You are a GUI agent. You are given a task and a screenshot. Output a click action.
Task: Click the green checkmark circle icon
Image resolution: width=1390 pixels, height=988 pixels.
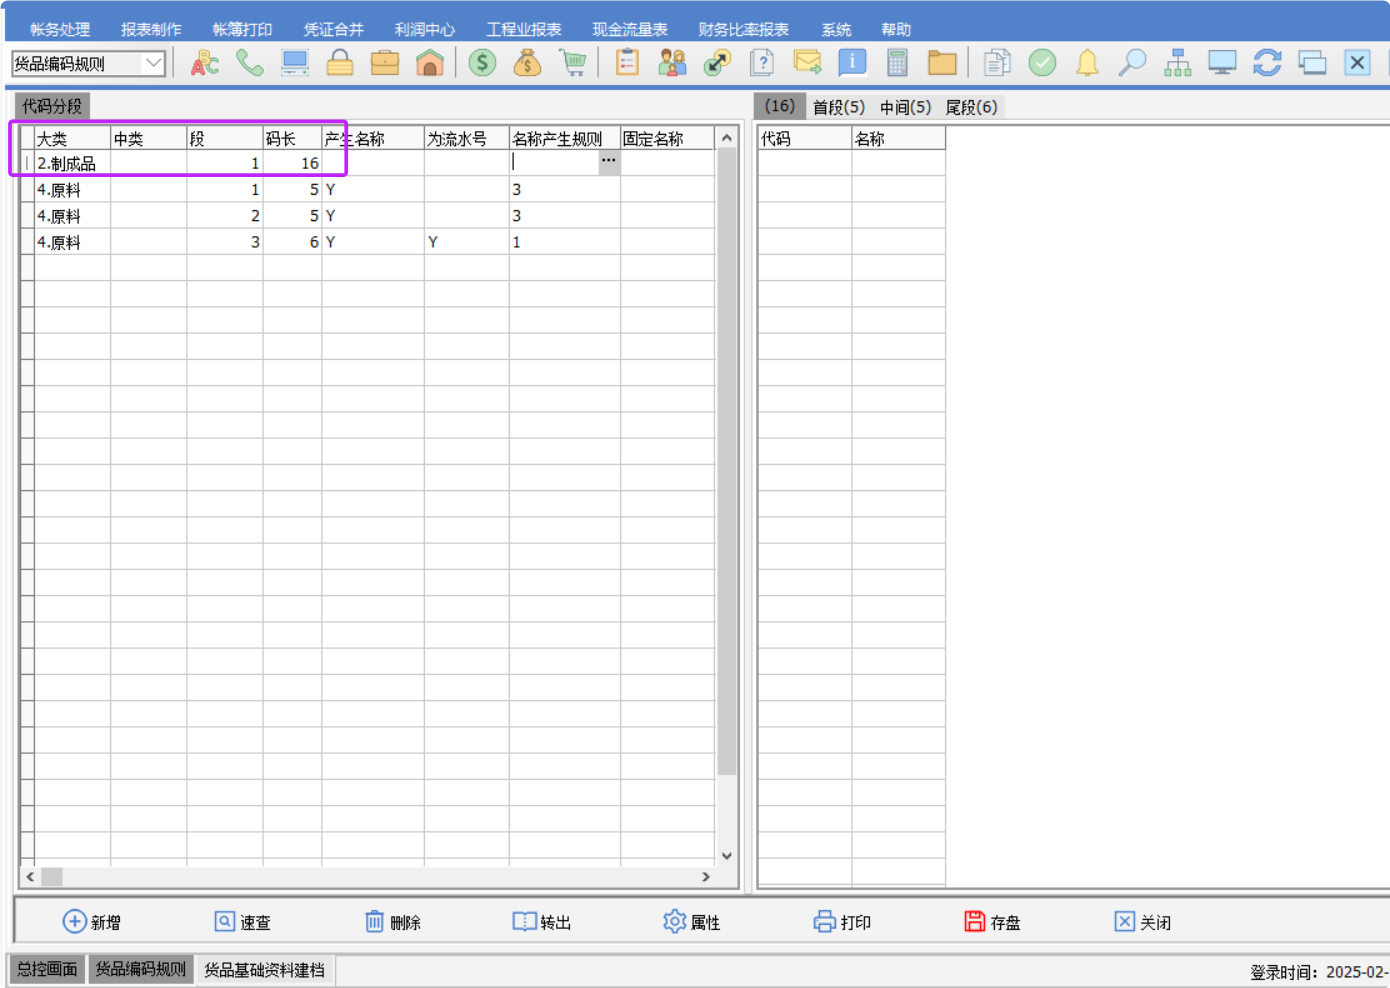pos(1042,63)
